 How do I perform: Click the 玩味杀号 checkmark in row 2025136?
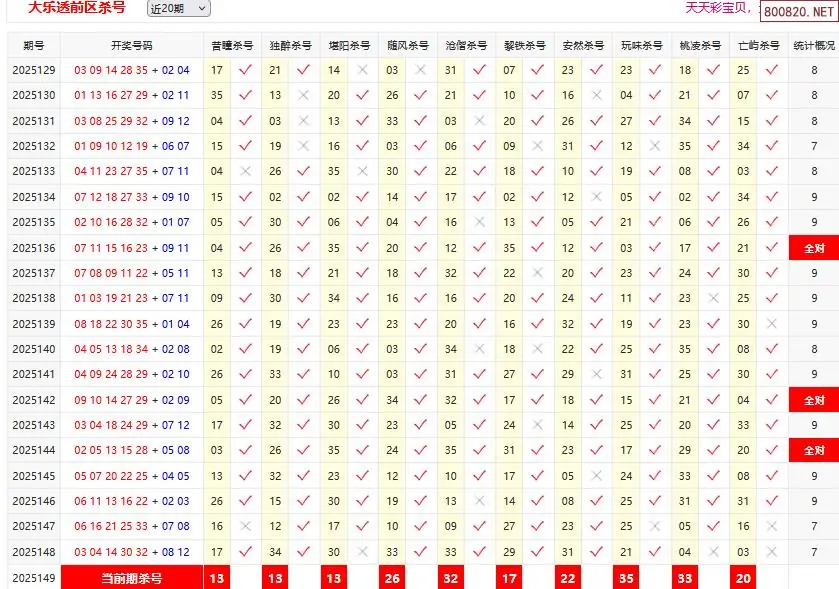[655, 248]
